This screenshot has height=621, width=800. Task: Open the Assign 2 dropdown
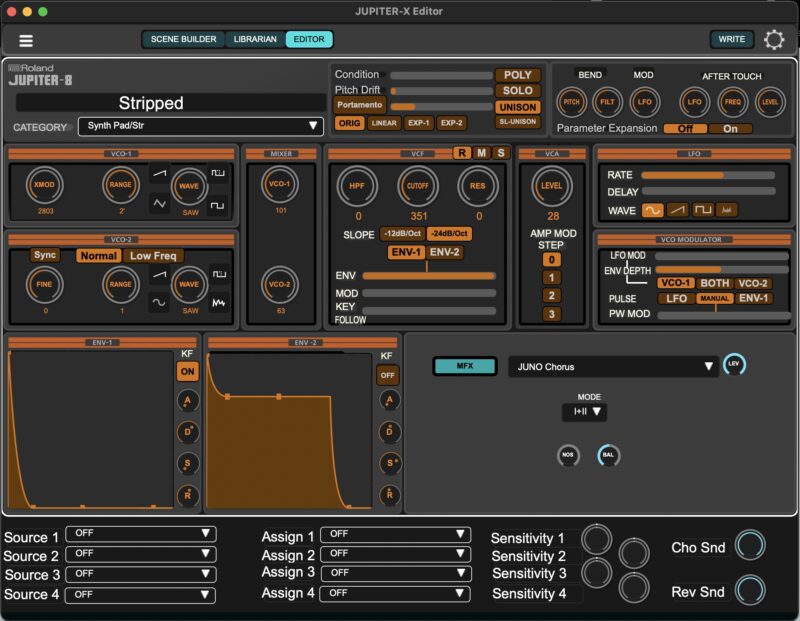[395, 553]
